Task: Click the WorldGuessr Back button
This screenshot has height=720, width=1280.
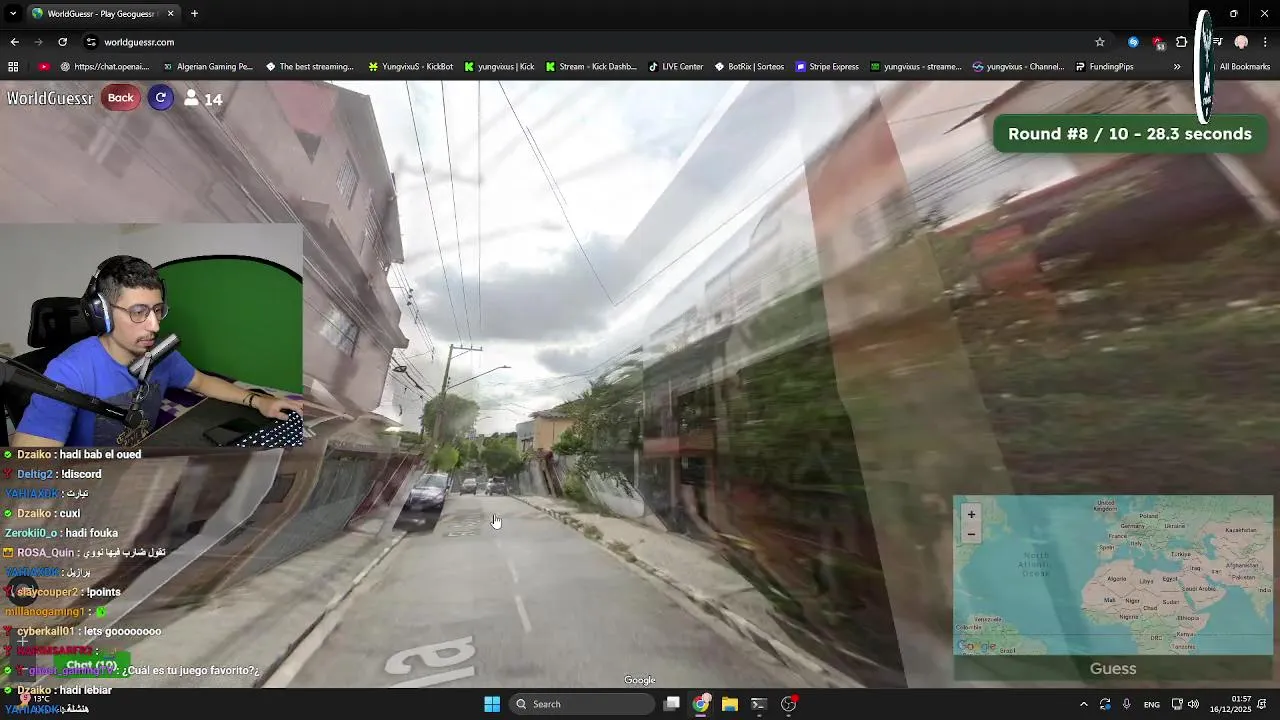Action: (x=121, y=98)
